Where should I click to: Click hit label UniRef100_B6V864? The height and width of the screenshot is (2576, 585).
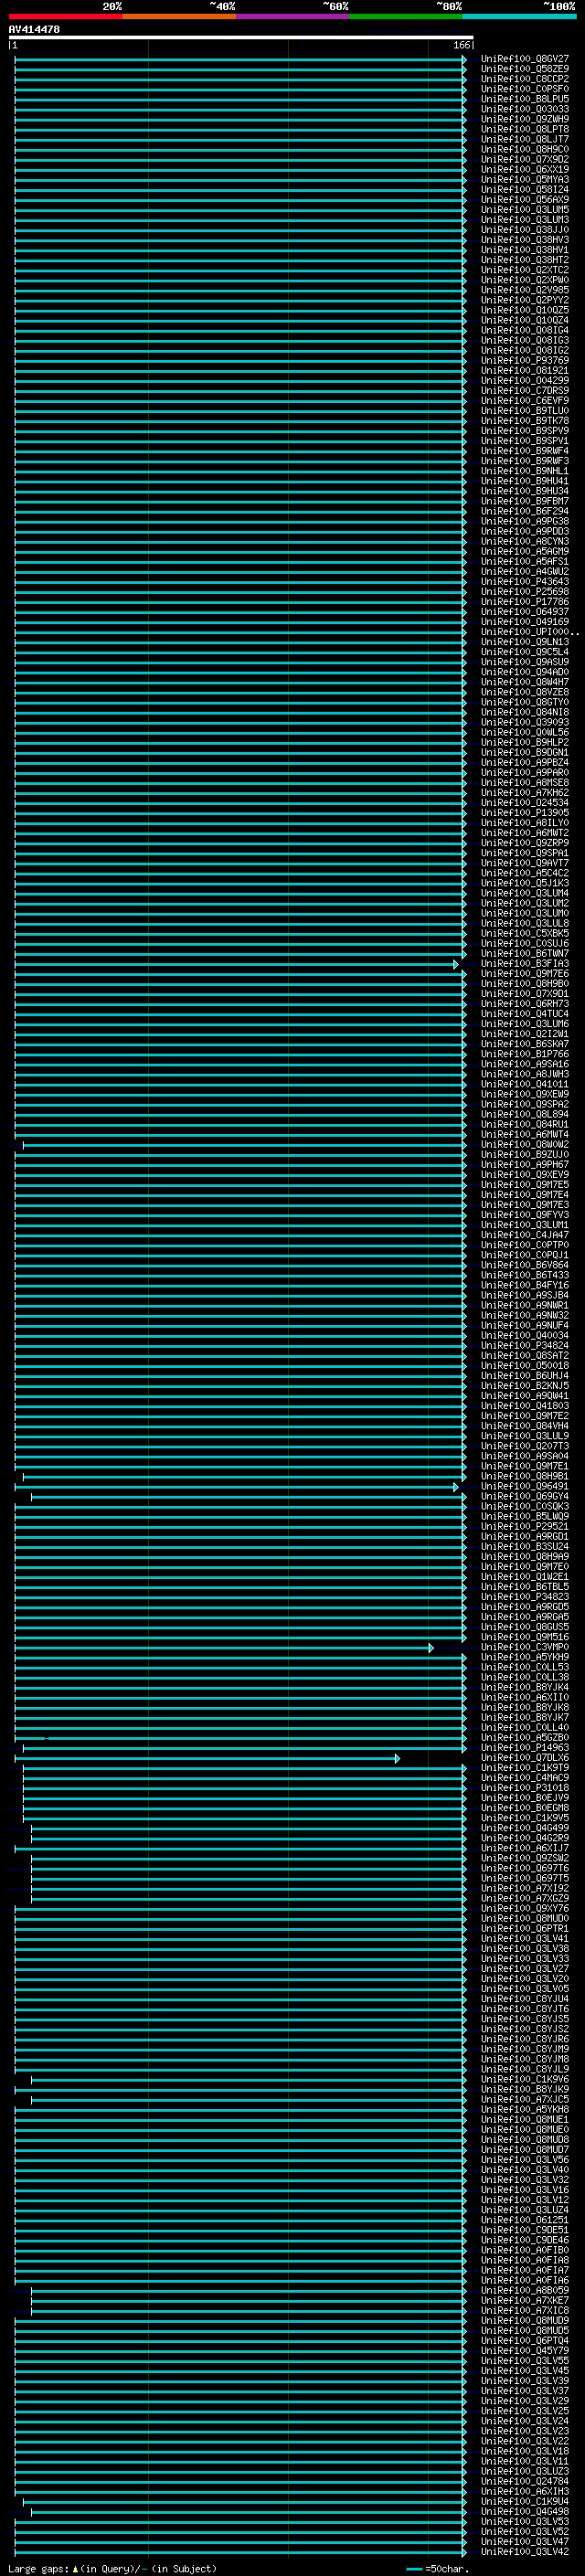pos(525,1265)
